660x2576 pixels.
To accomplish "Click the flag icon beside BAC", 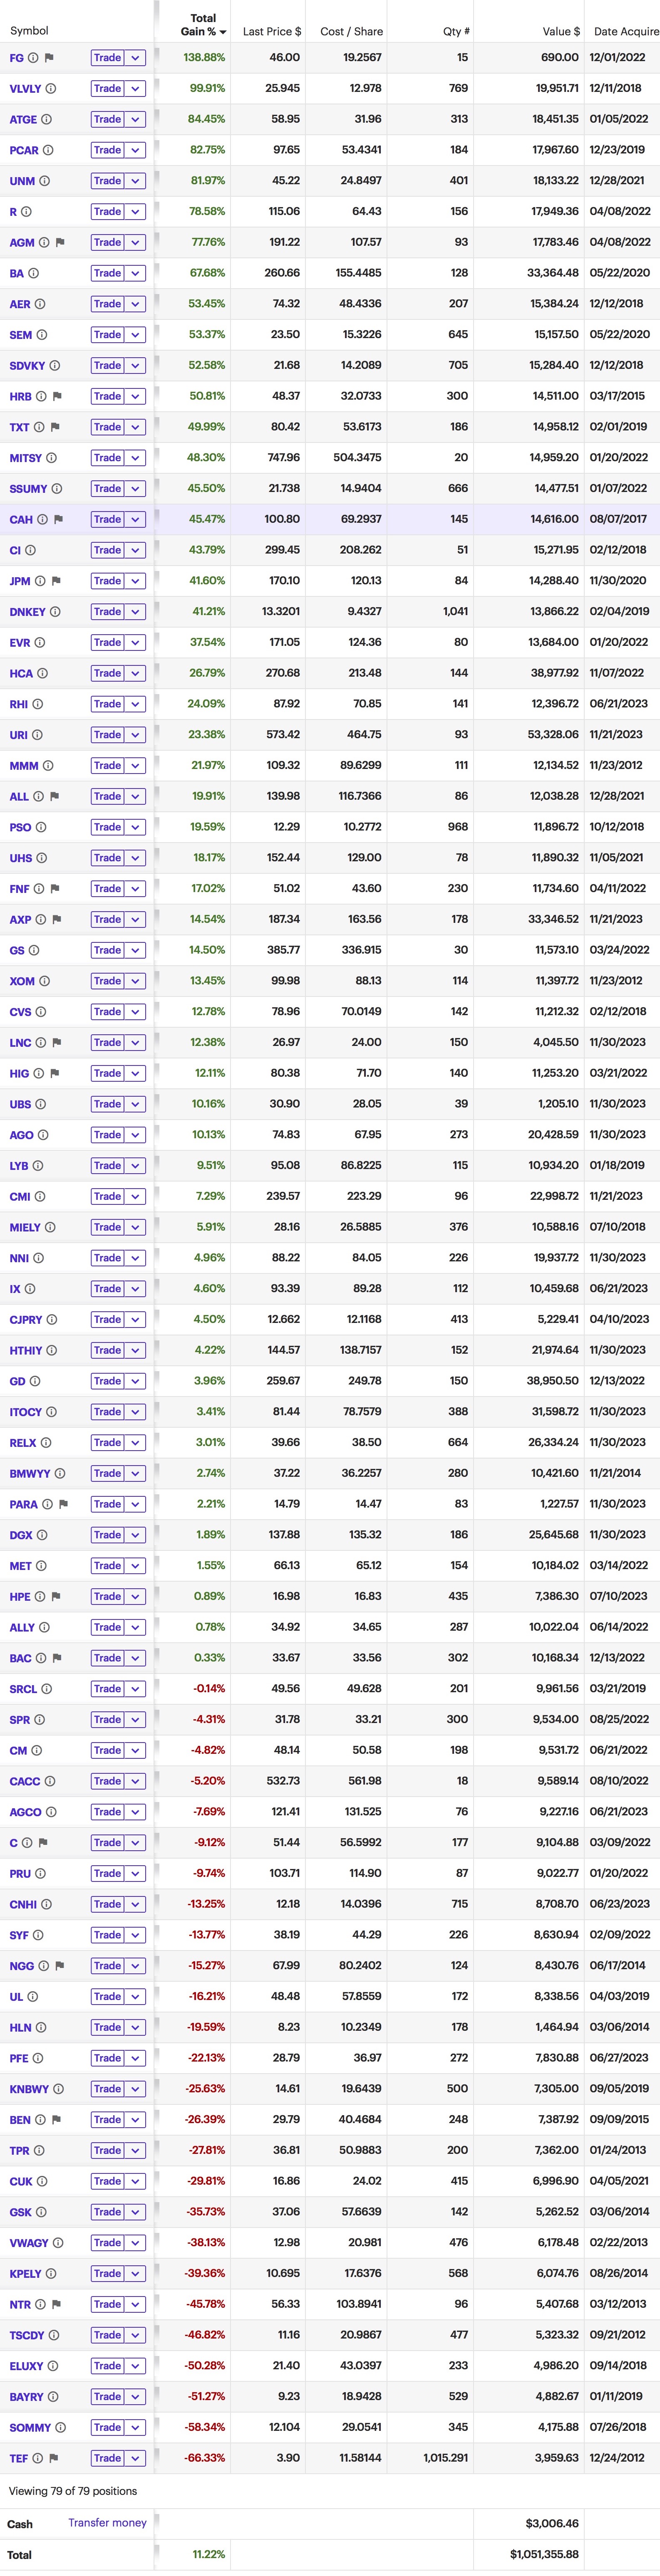I will pyautogui.click(x=57, y=1658).
